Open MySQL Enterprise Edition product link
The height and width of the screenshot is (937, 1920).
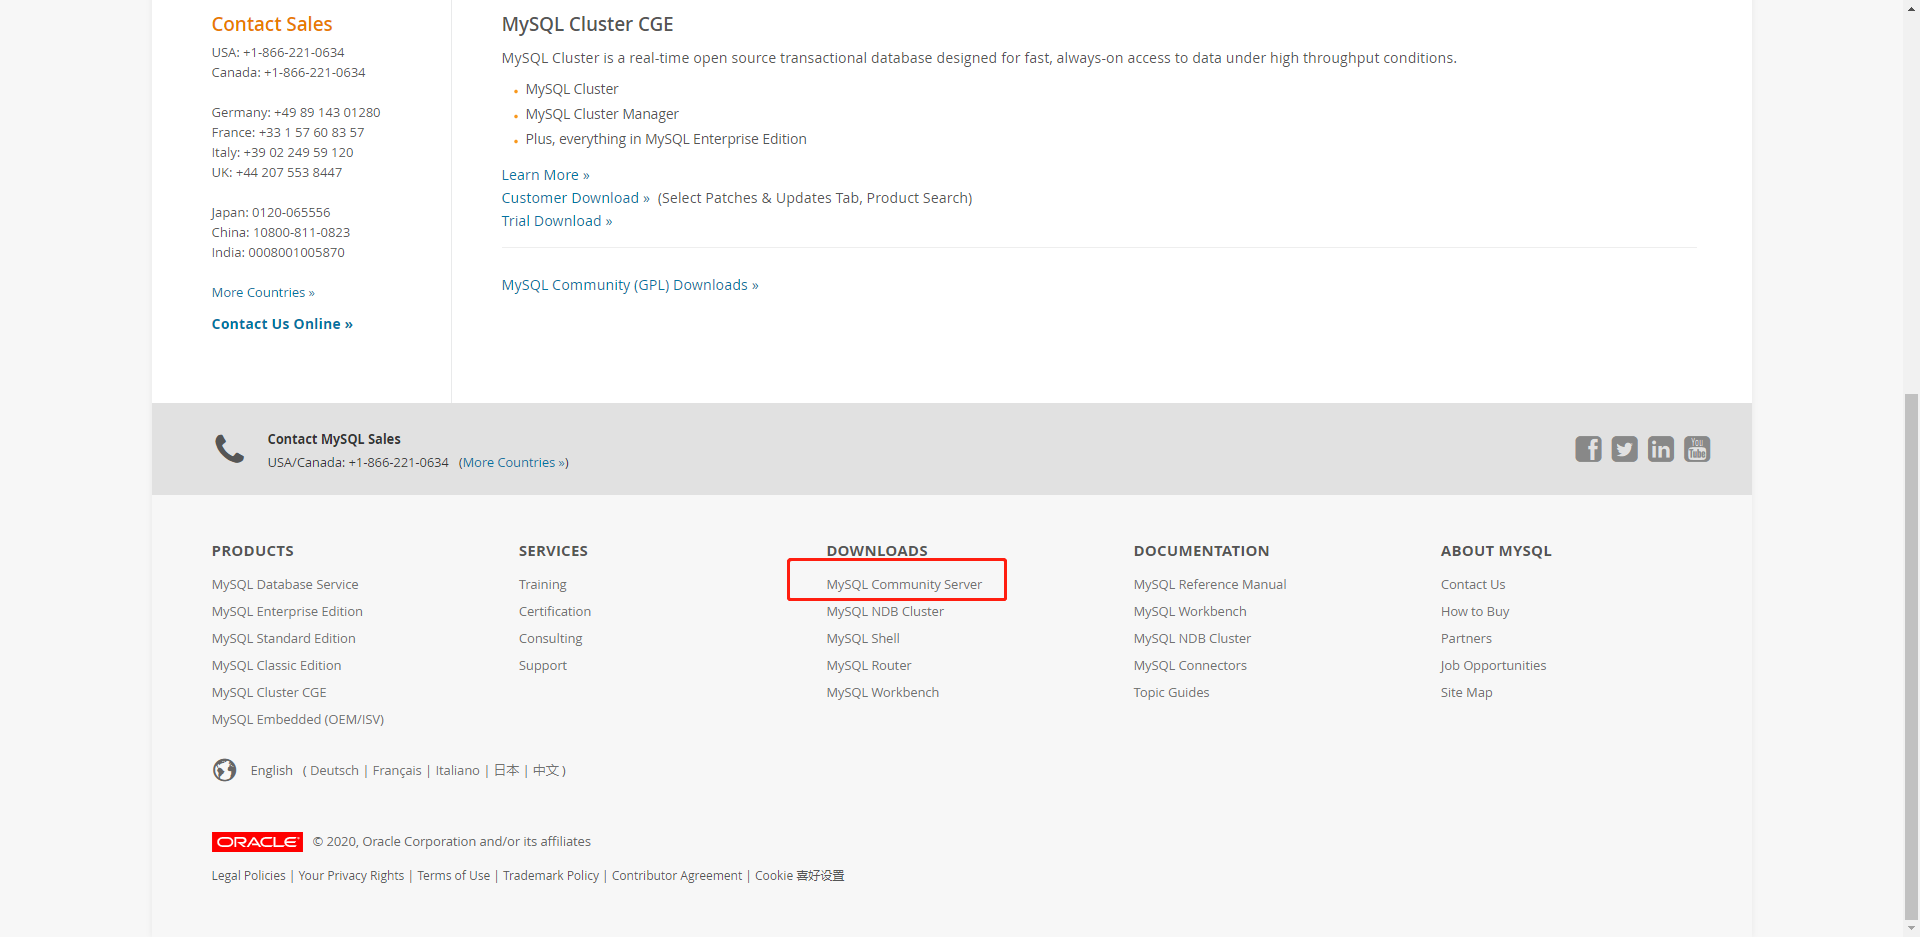pyautogui.click(x=287, y=612)
